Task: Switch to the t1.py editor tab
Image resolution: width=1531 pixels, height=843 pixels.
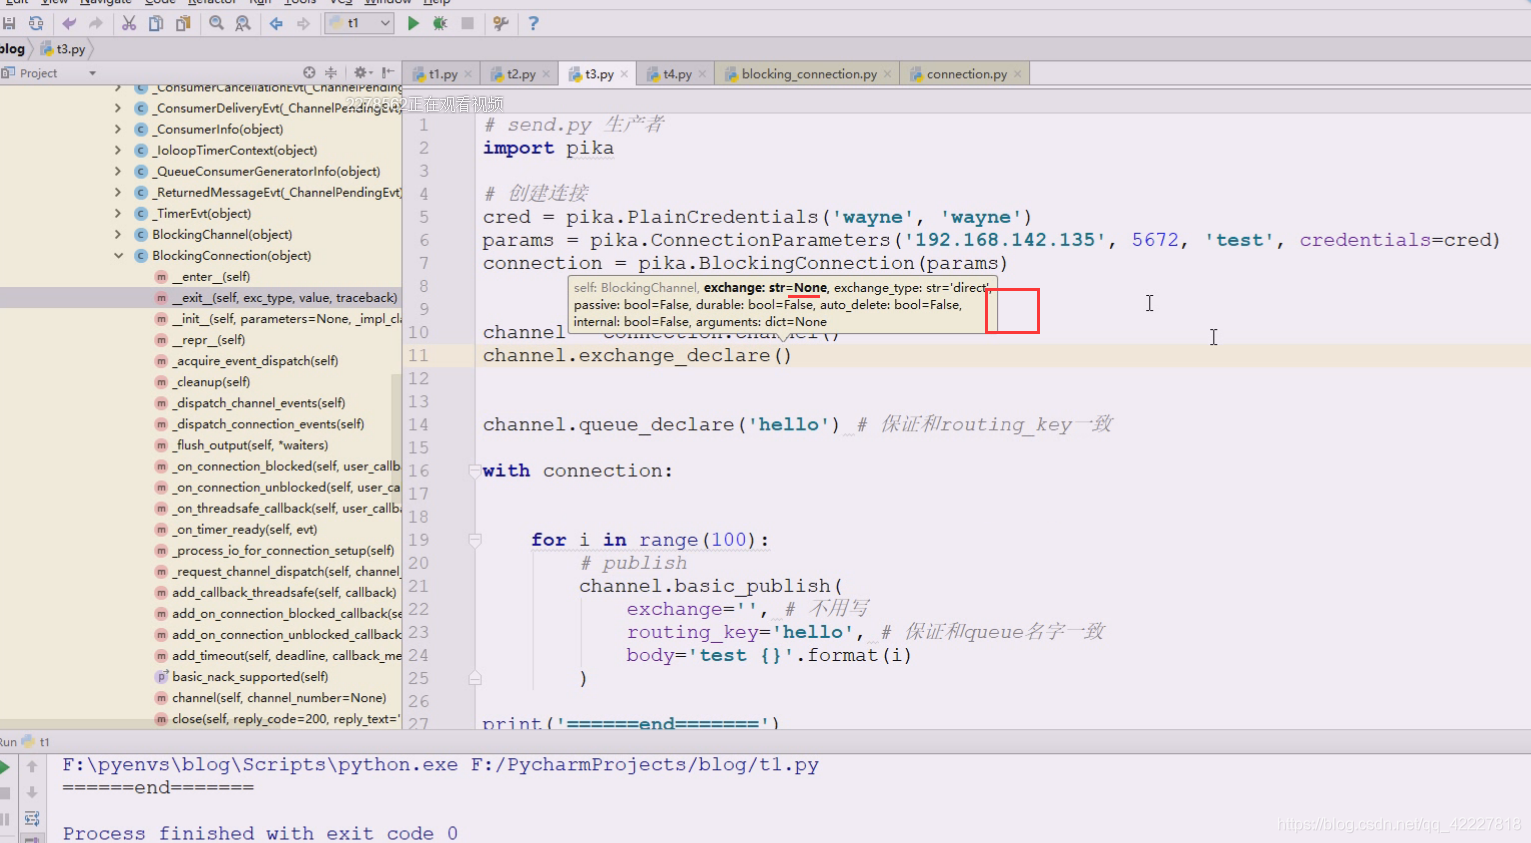Action: click(x=443, y=74)
